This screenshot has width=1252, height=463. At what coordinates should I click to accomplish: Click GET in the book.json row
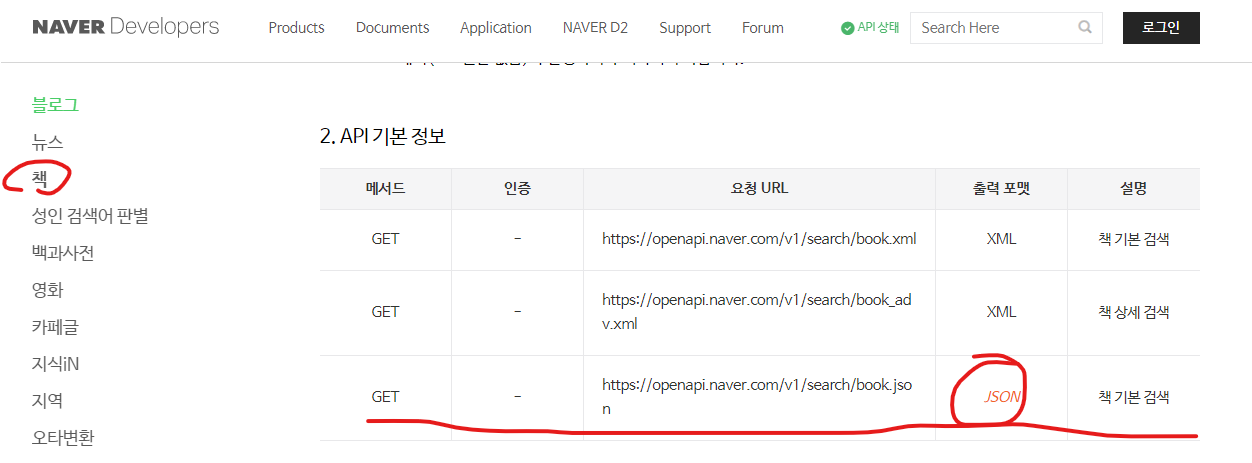pyautogui.click(x=385, y=397)
